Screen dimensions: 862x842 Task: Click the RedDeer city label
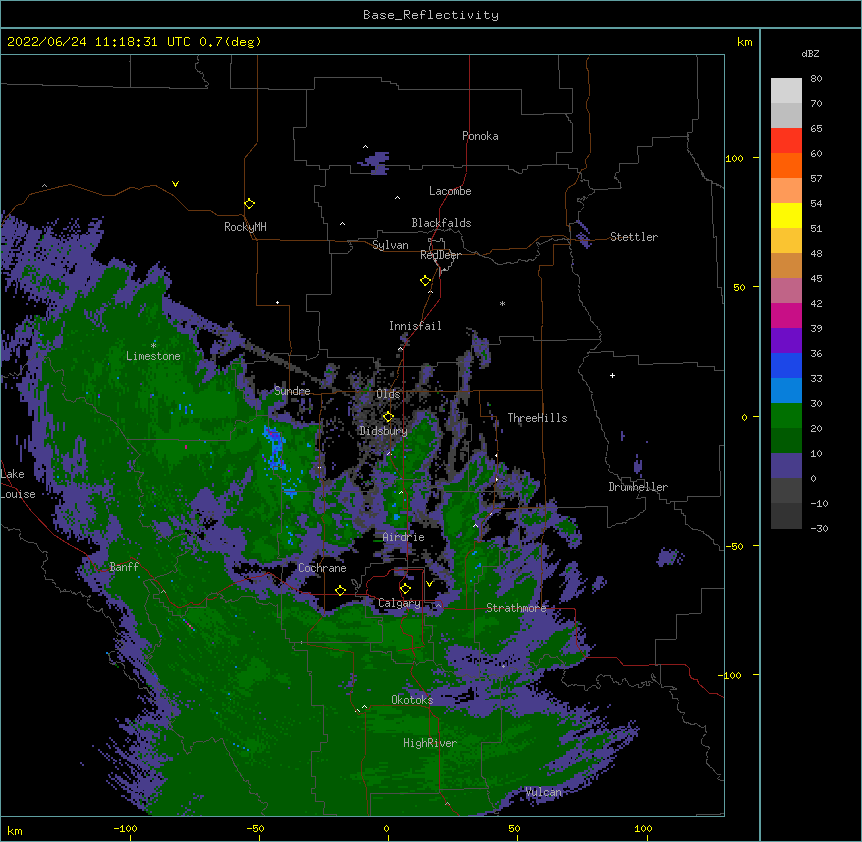(x=440, y=255)
